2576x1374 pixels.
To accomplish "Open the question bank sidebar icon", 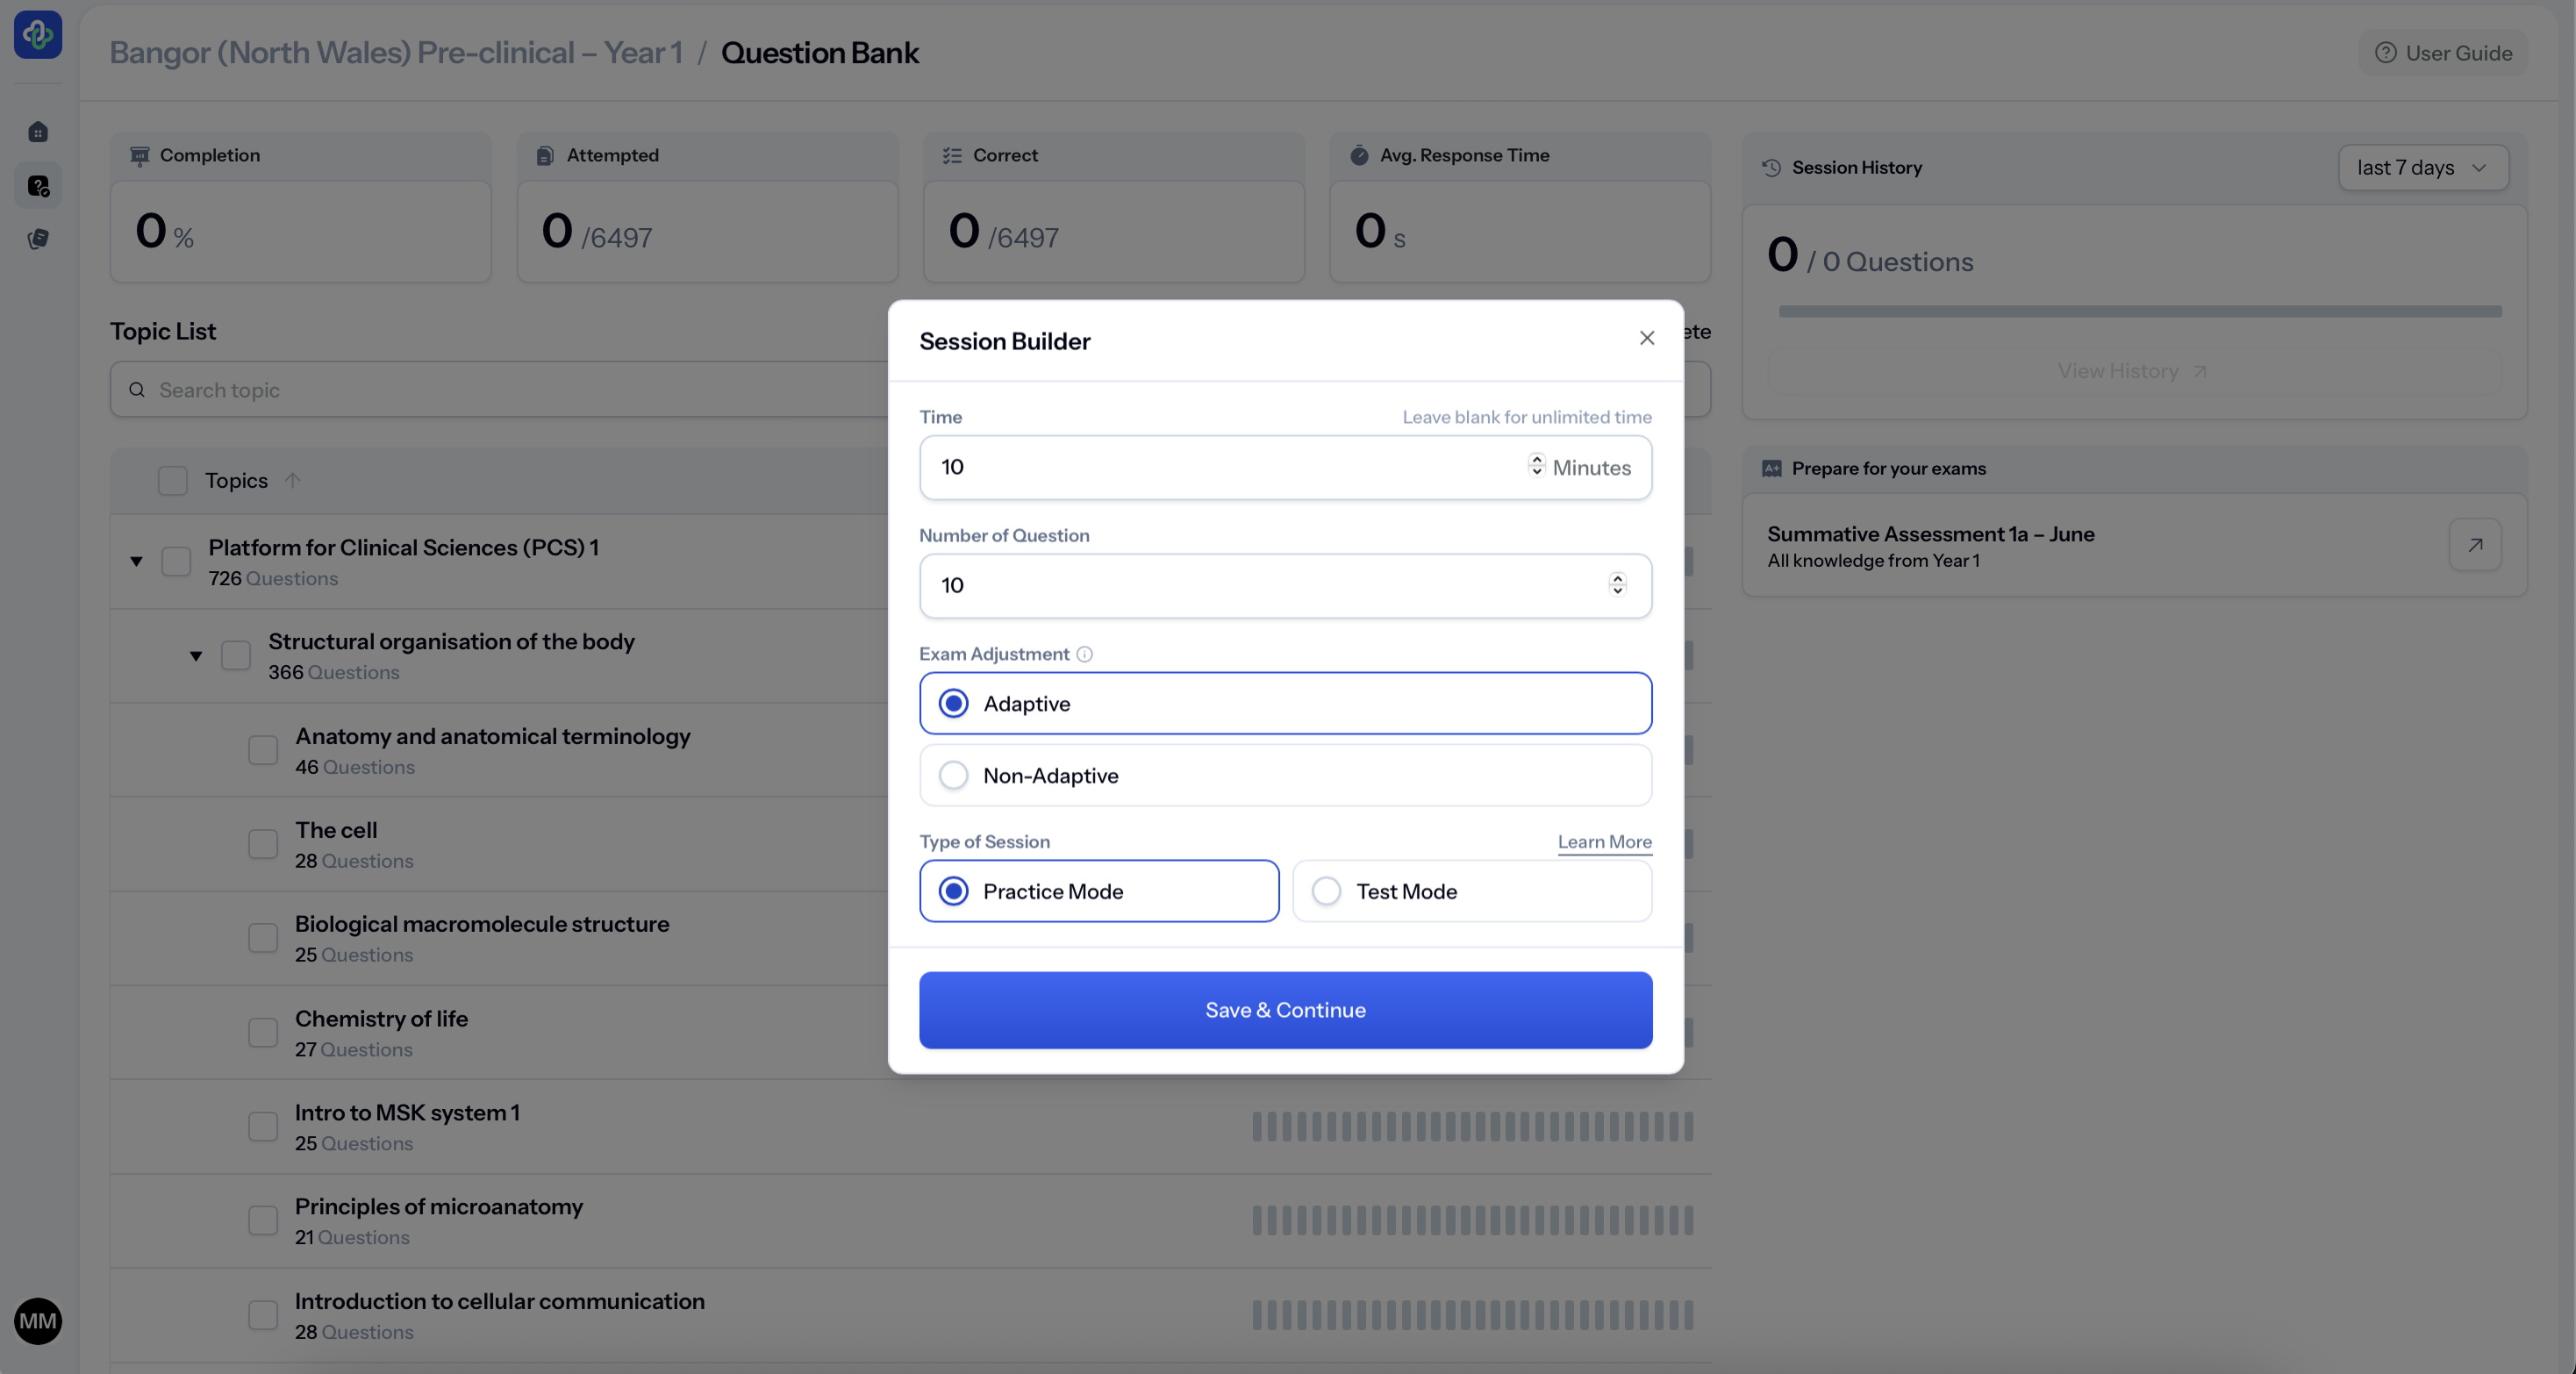I will (x=38, y=186).
